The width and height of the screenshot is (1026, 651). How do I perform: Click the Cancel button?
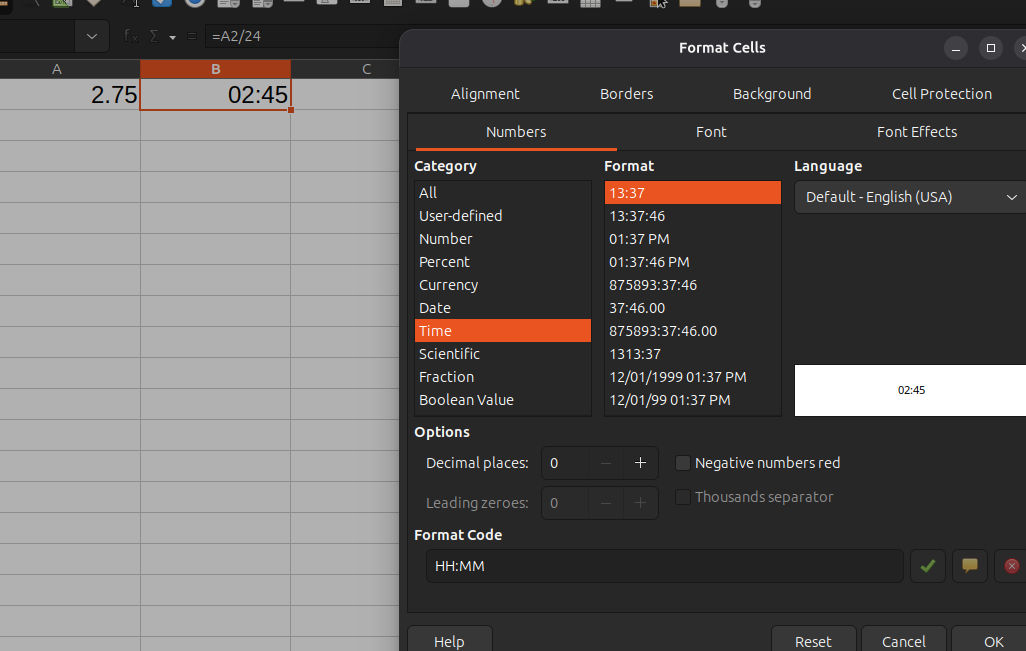tap(904, 641)
